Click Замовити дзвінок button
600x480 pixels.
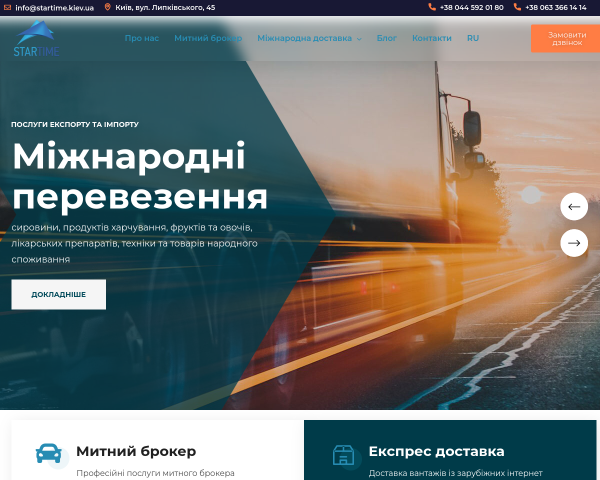[x=566, y=39]
